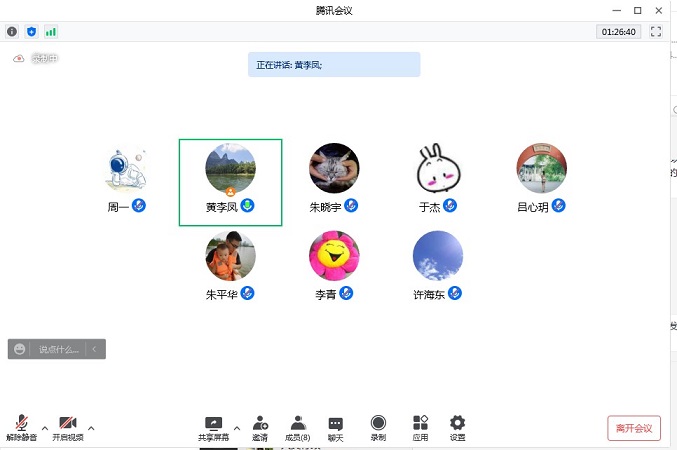677x450 pixels.
Task: Open 设置 (Settings) gear
Action: point(457,428)
